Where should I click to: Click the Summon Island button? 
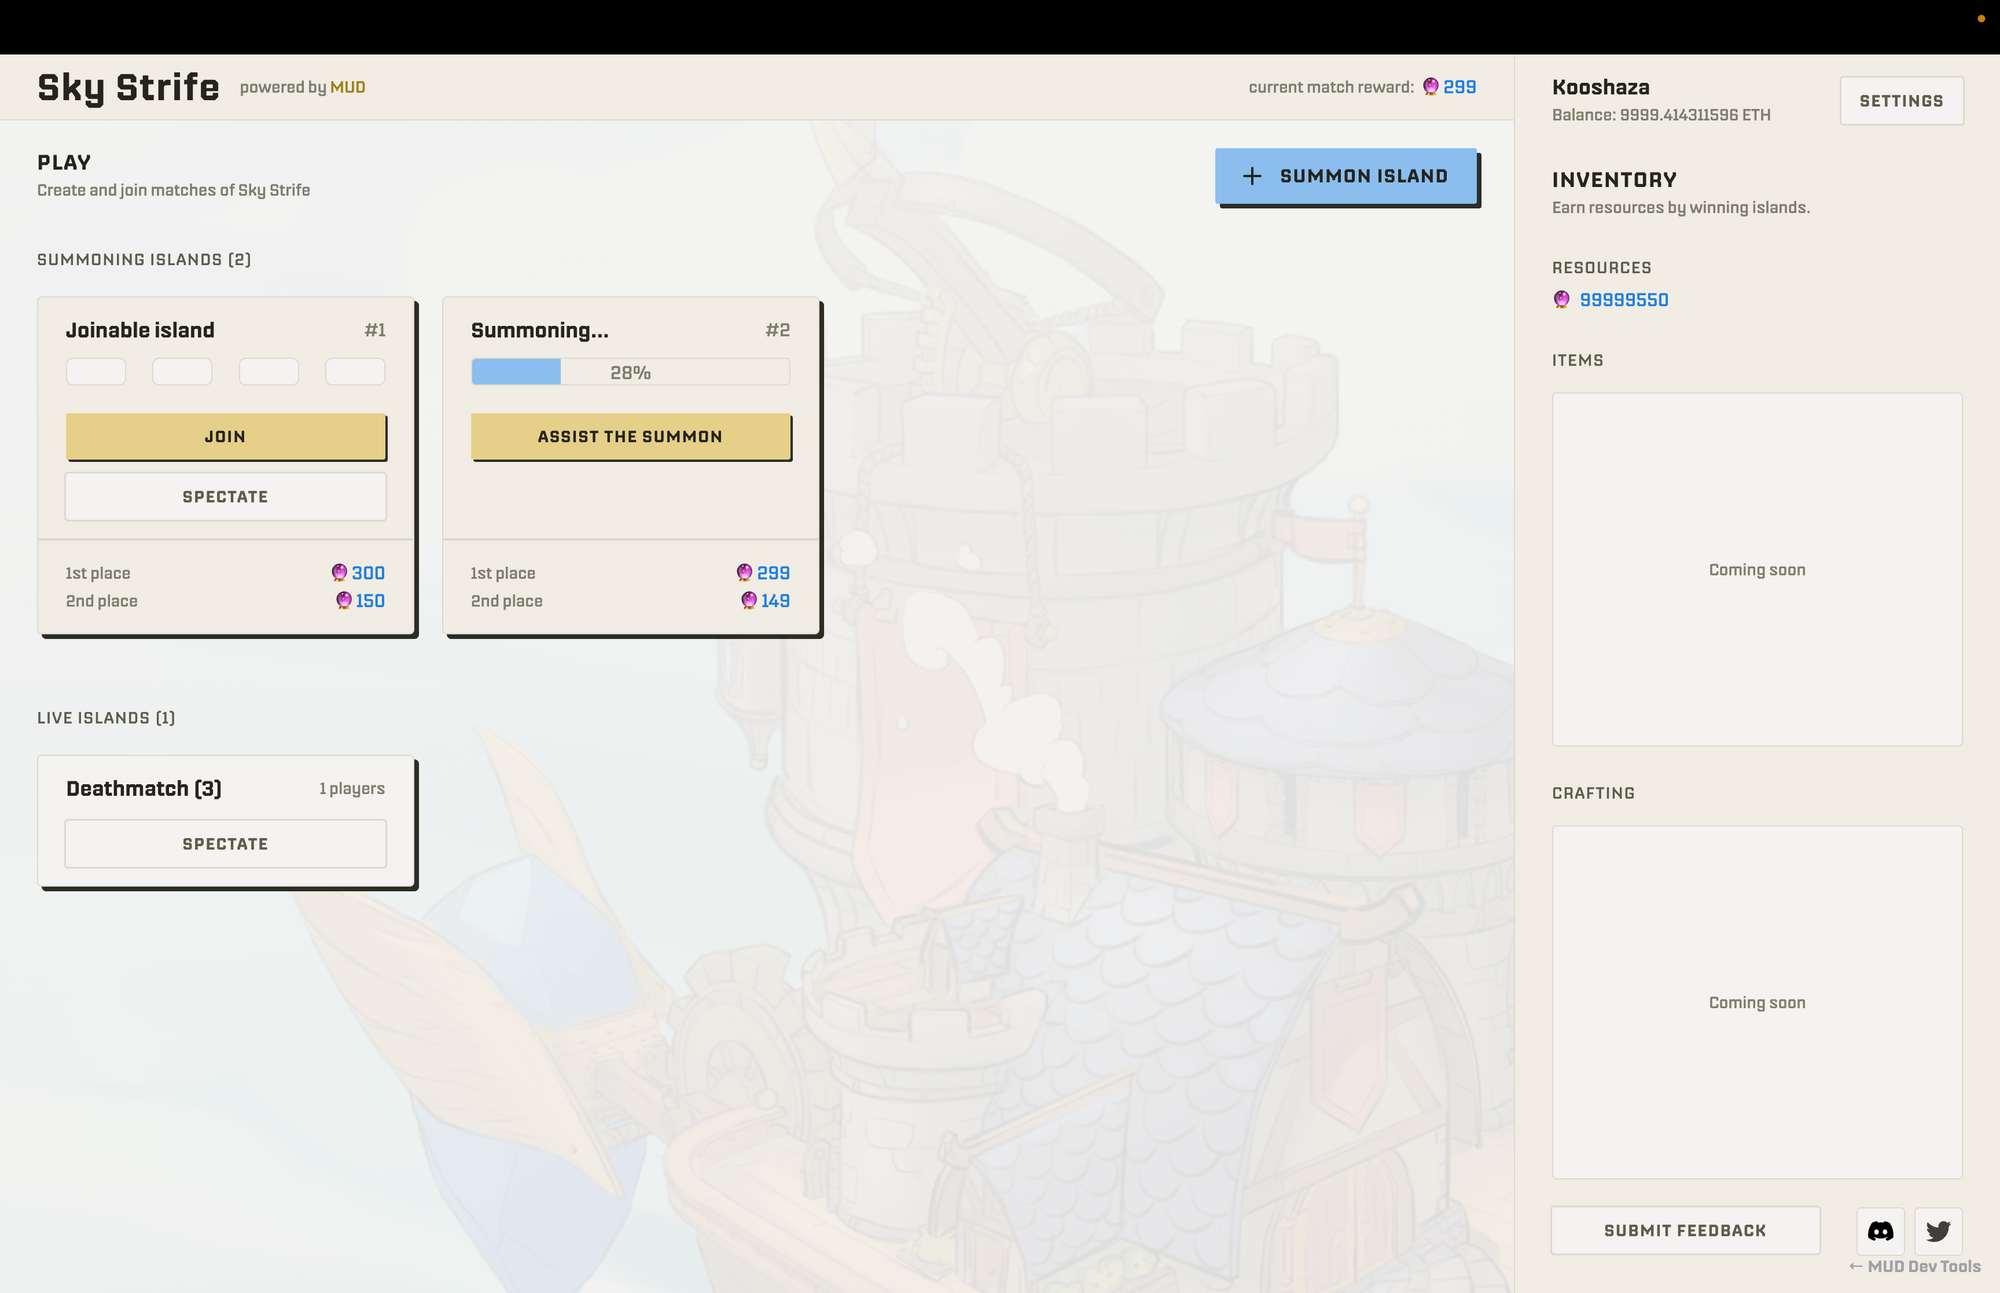point(1346,176)
